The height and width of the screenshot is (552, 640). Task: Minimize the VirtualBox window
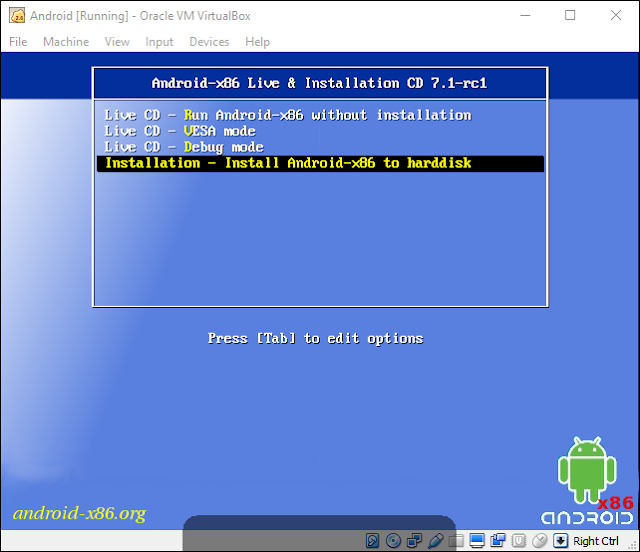(x=525, y=16)
